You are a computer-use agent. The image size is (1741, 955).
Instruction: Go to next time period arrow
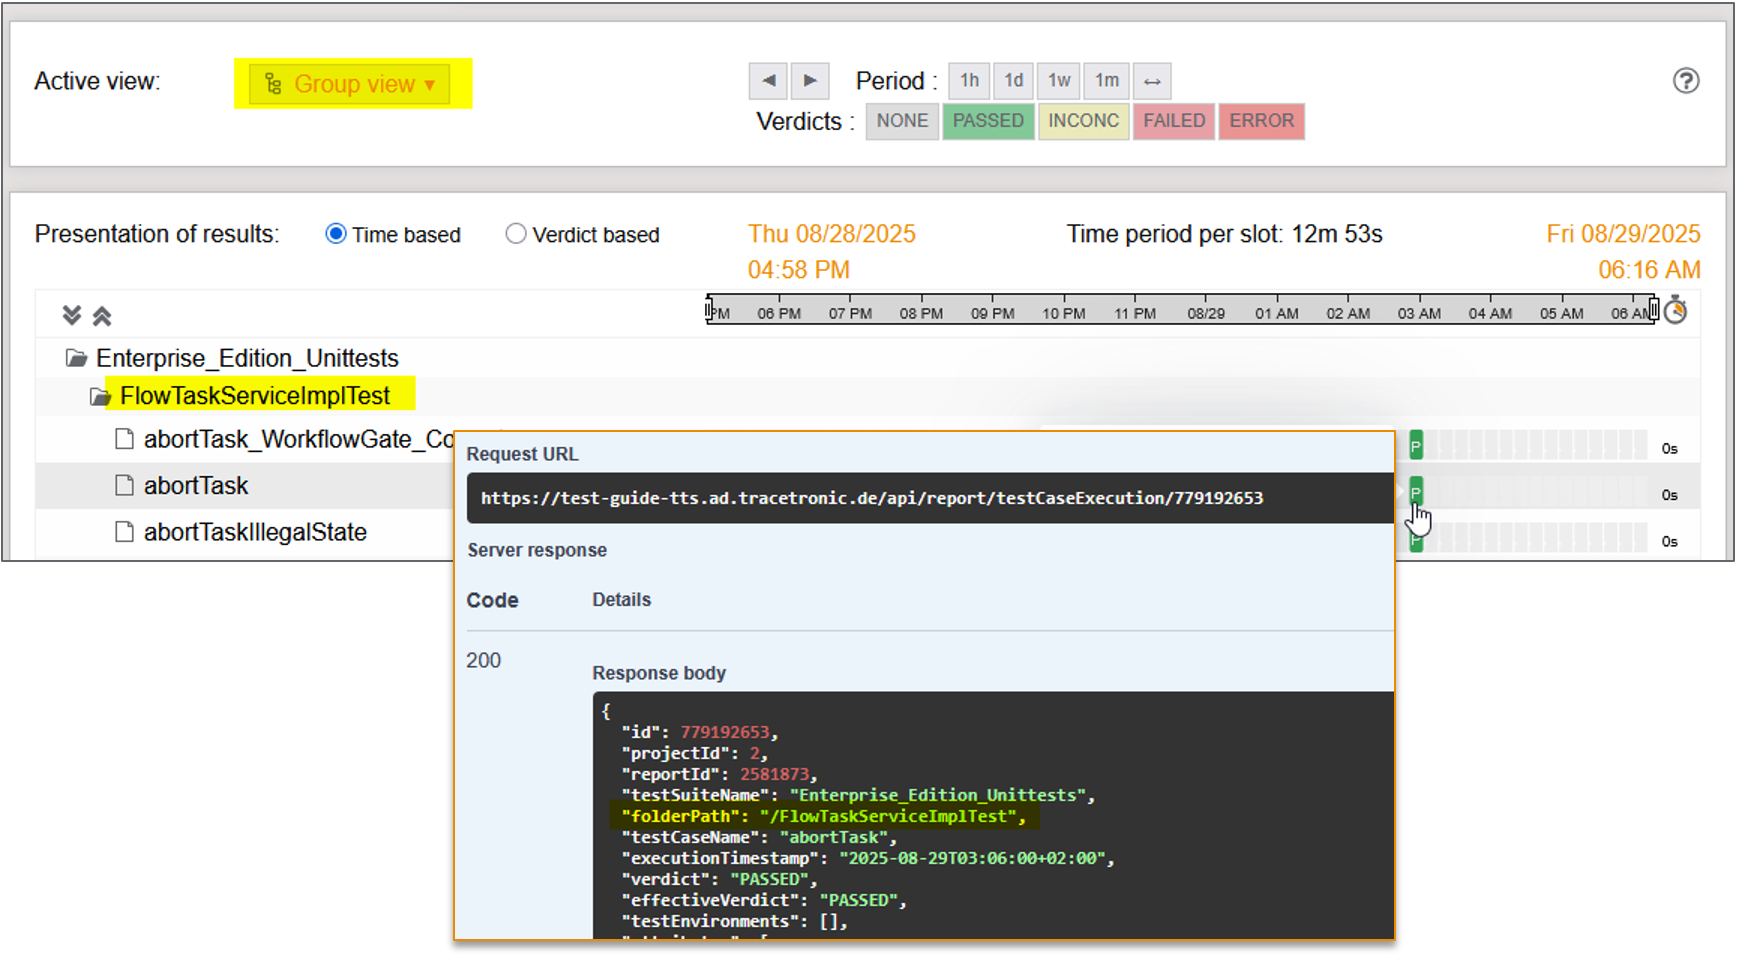point(810,81)
